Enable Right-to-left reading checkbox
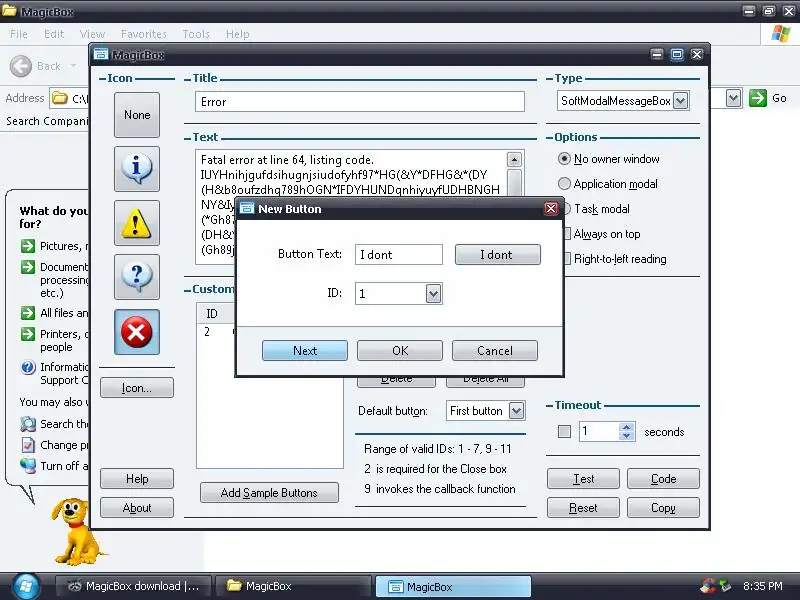This screenshot has width=800, height=600. [x=567, y=259]
